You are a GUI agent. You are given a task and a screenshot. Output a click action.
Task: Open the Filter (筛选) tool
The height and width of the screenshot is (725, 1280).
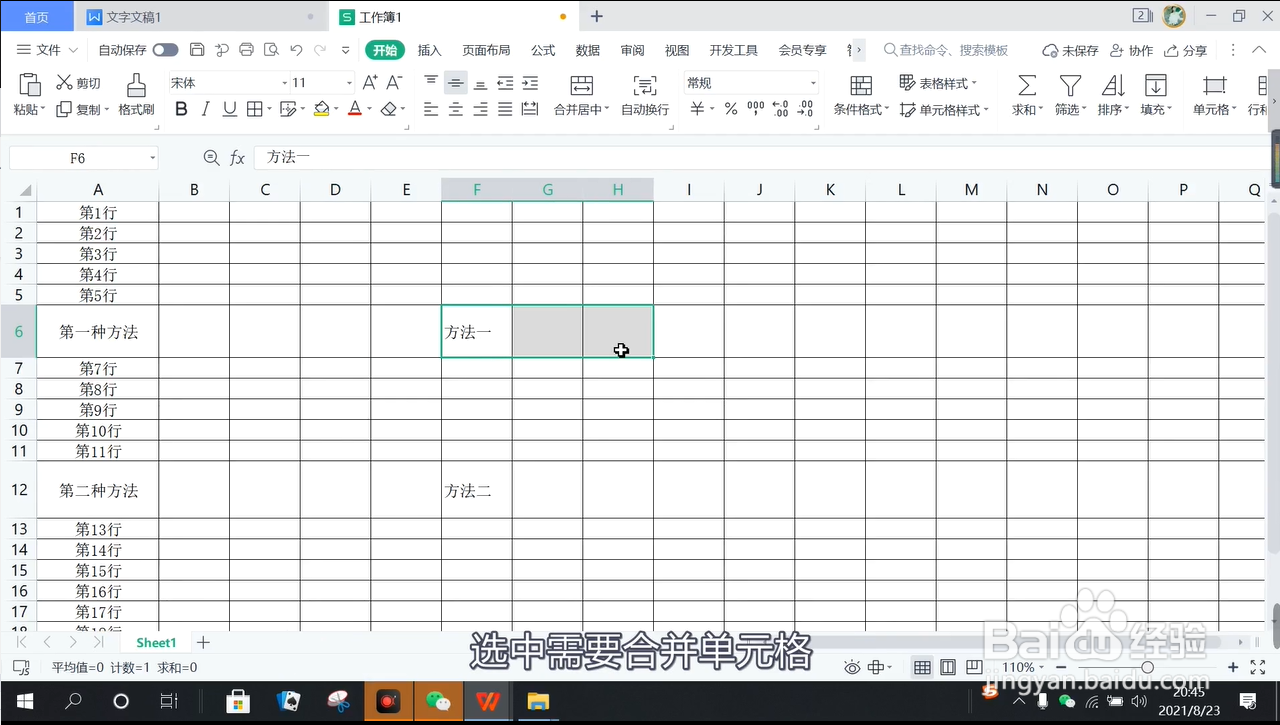1070,96
